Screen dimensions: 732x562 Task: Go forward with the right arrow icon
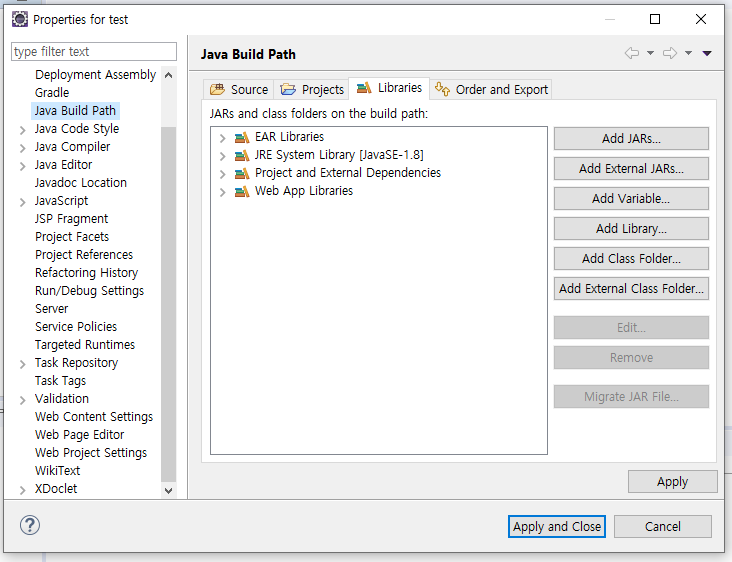(670, 53)
